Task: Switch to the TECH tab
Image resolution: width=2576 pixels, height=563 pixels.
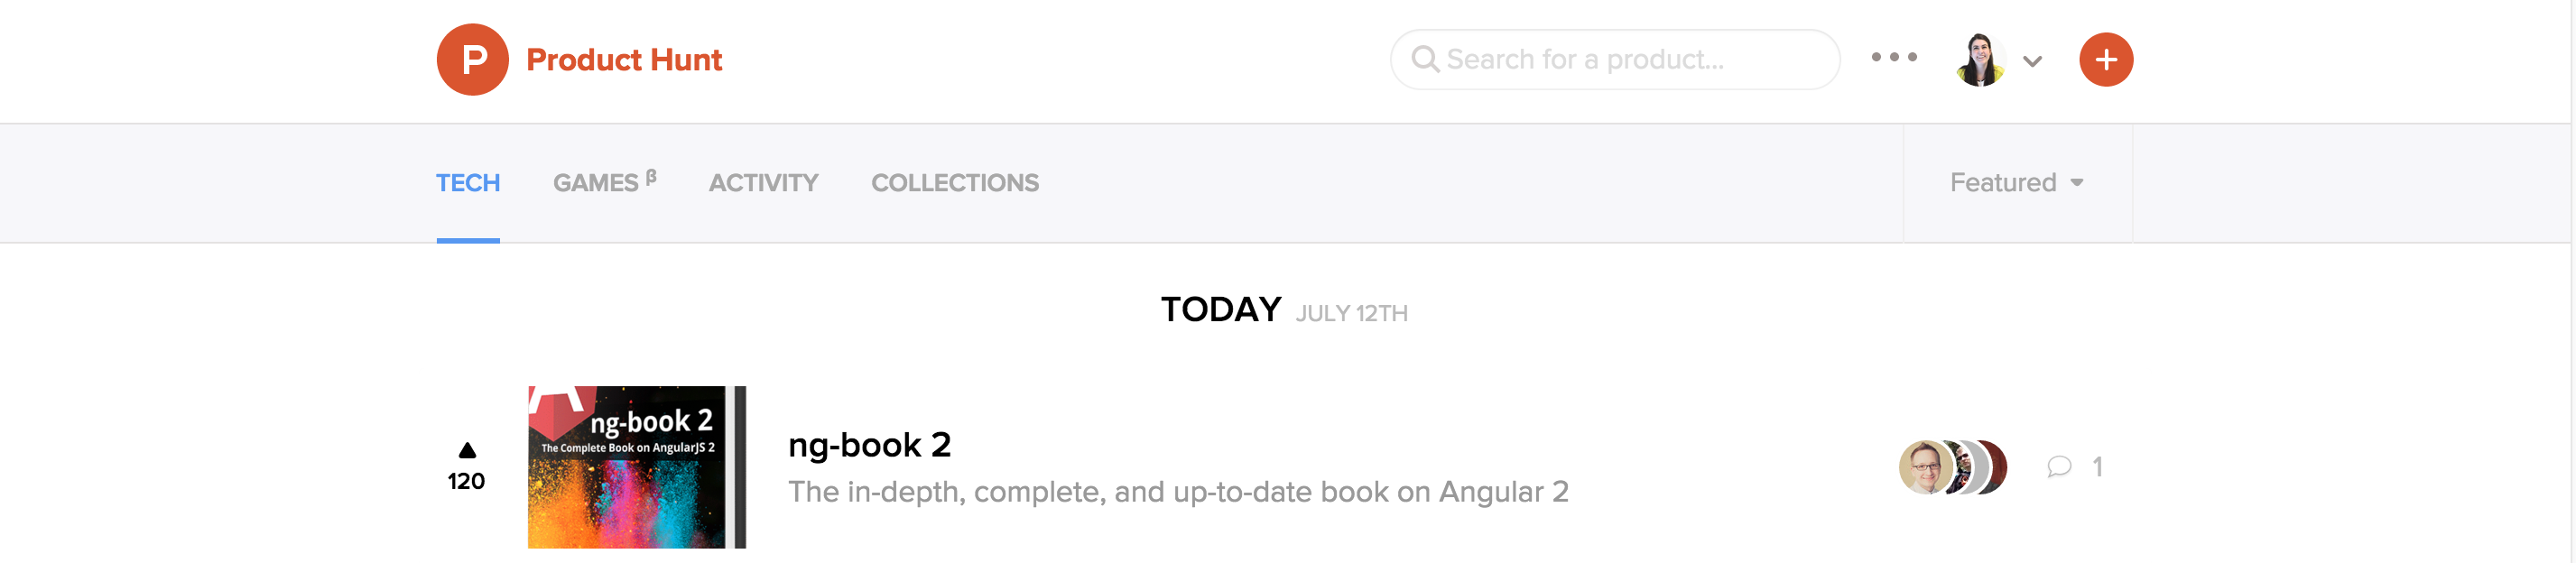Action: tap(468, 183)
